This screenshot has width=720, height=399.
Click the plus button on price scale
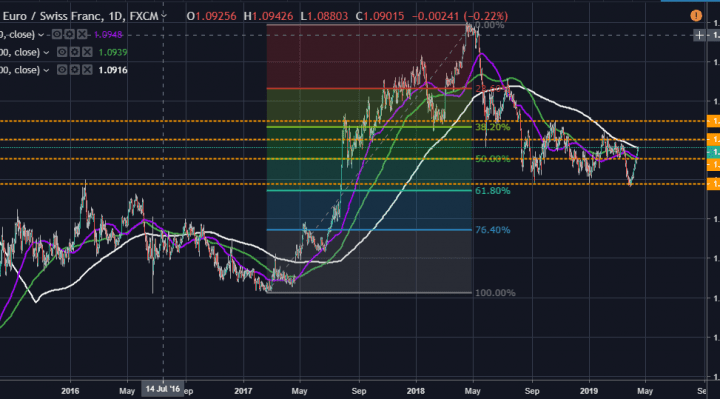pyautogui.click(x=699, y=35)
